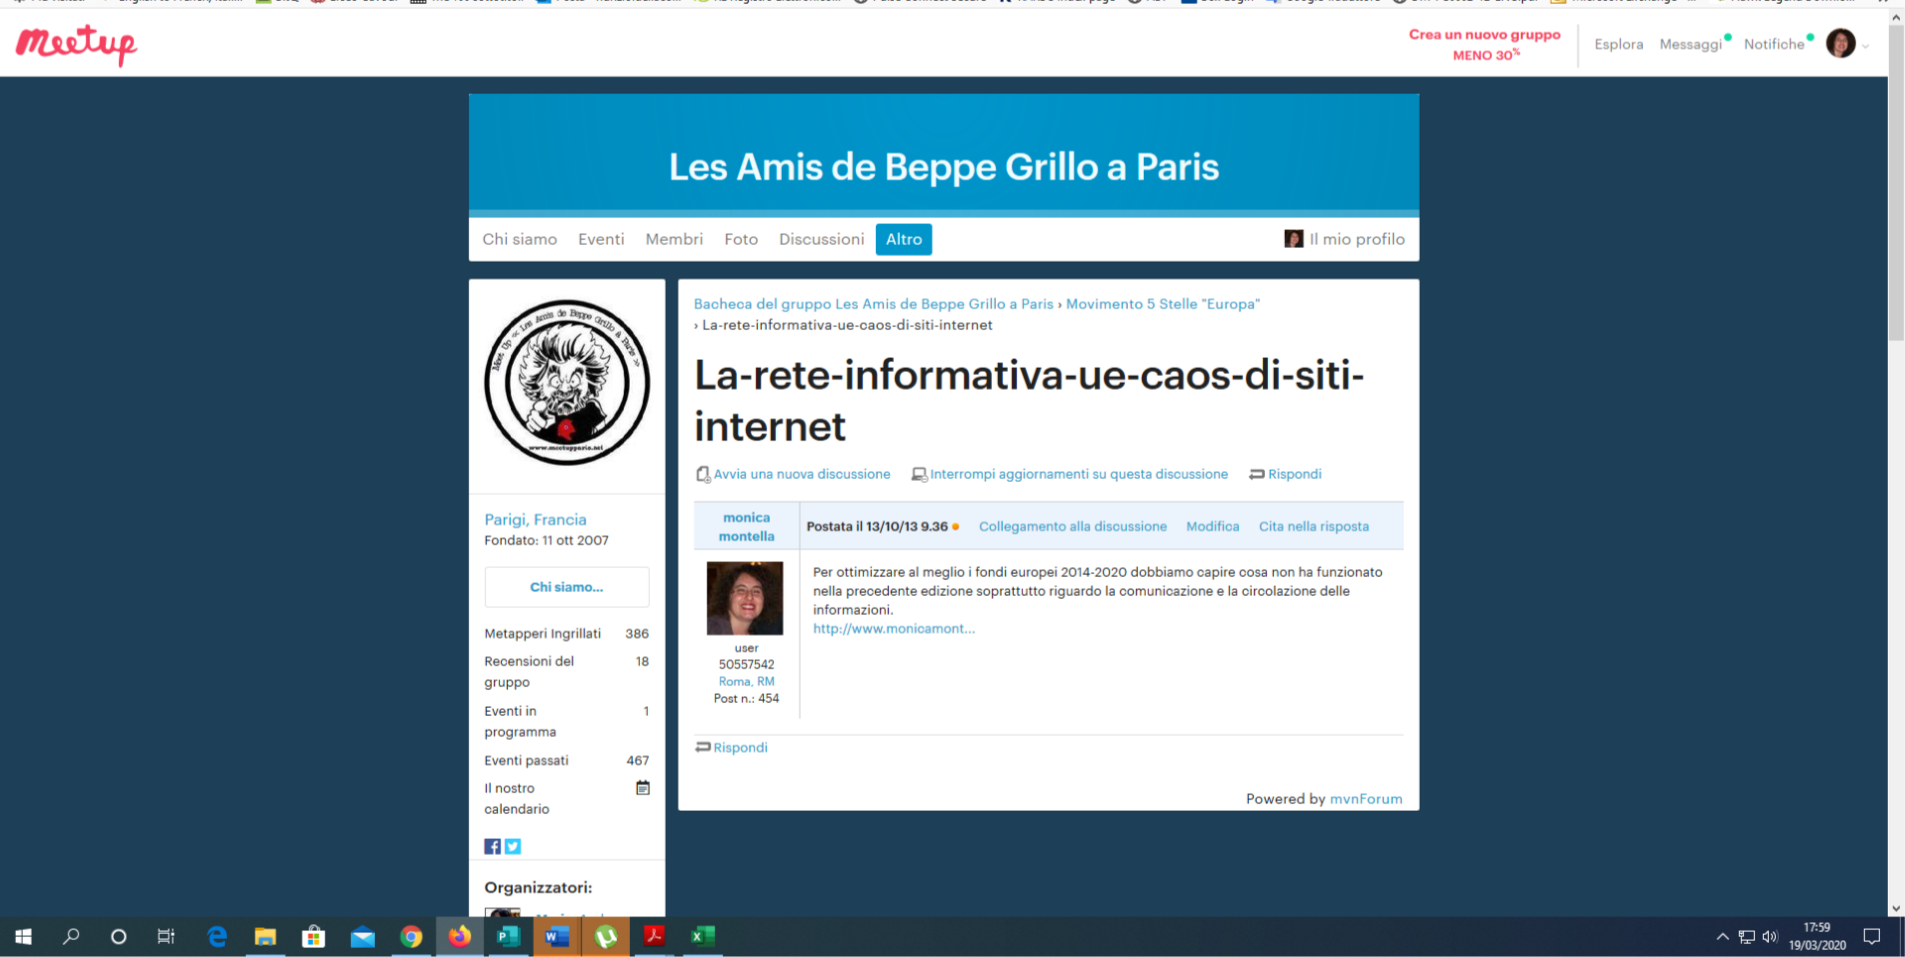Image resolution: width=1905 pixels, height=957 pixels.
Task: Show hidden system tray icons
Action: click(1722, 937)
